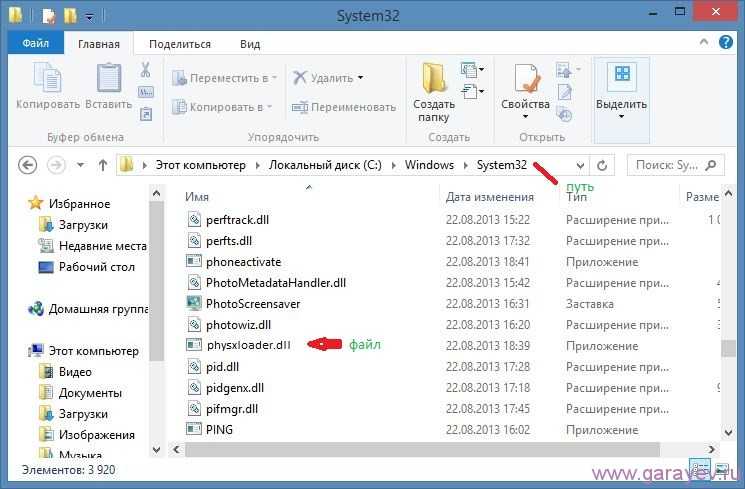Select the pidgenx.dll file
The width and height of the screenshot is (745, 489).
click(235, 388)
